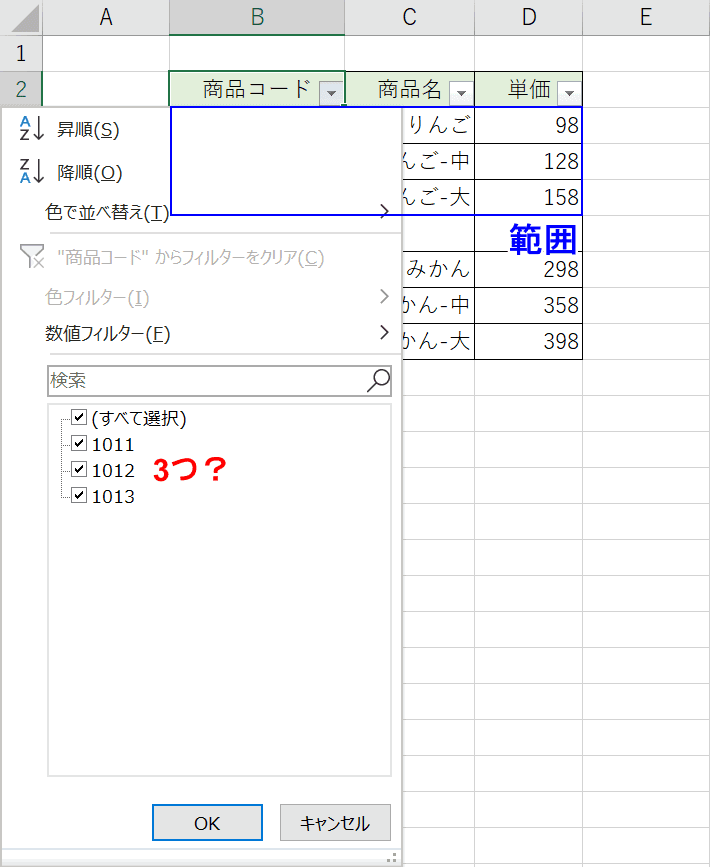
Task: Select cell with value 158
Action: point(528,197)
